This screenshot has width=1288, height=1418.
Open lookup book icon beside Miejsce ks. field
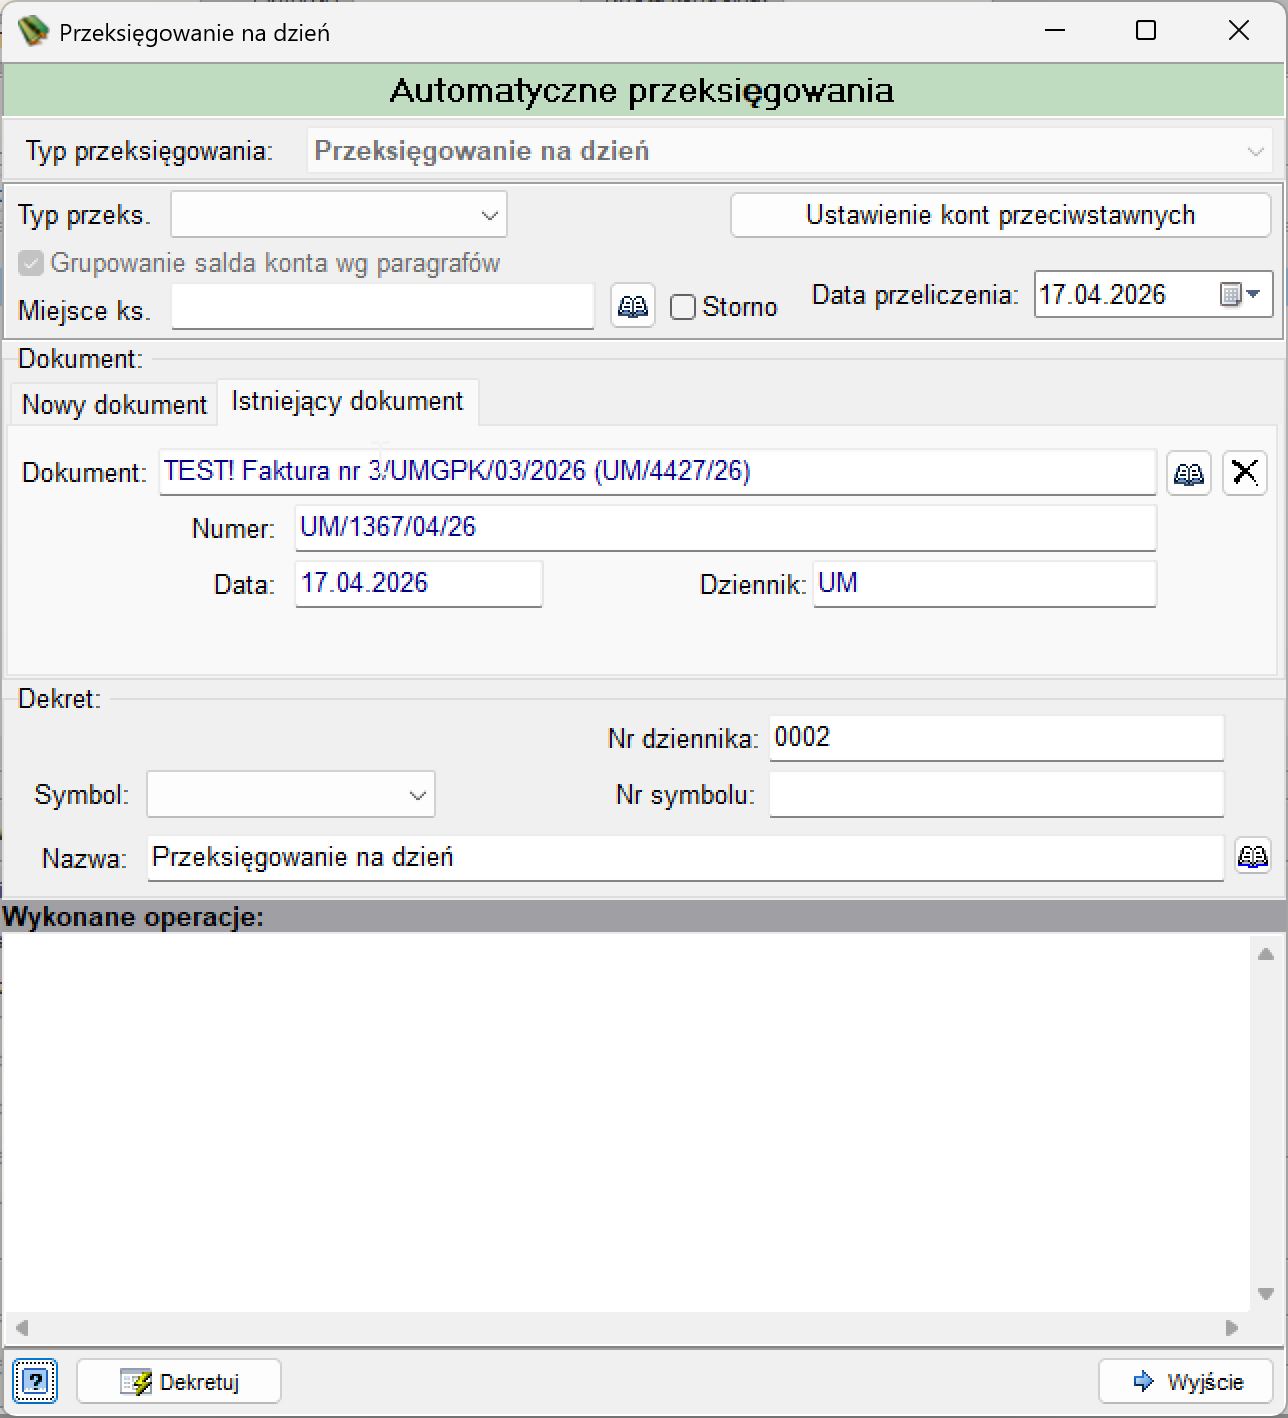pos(633,306)
